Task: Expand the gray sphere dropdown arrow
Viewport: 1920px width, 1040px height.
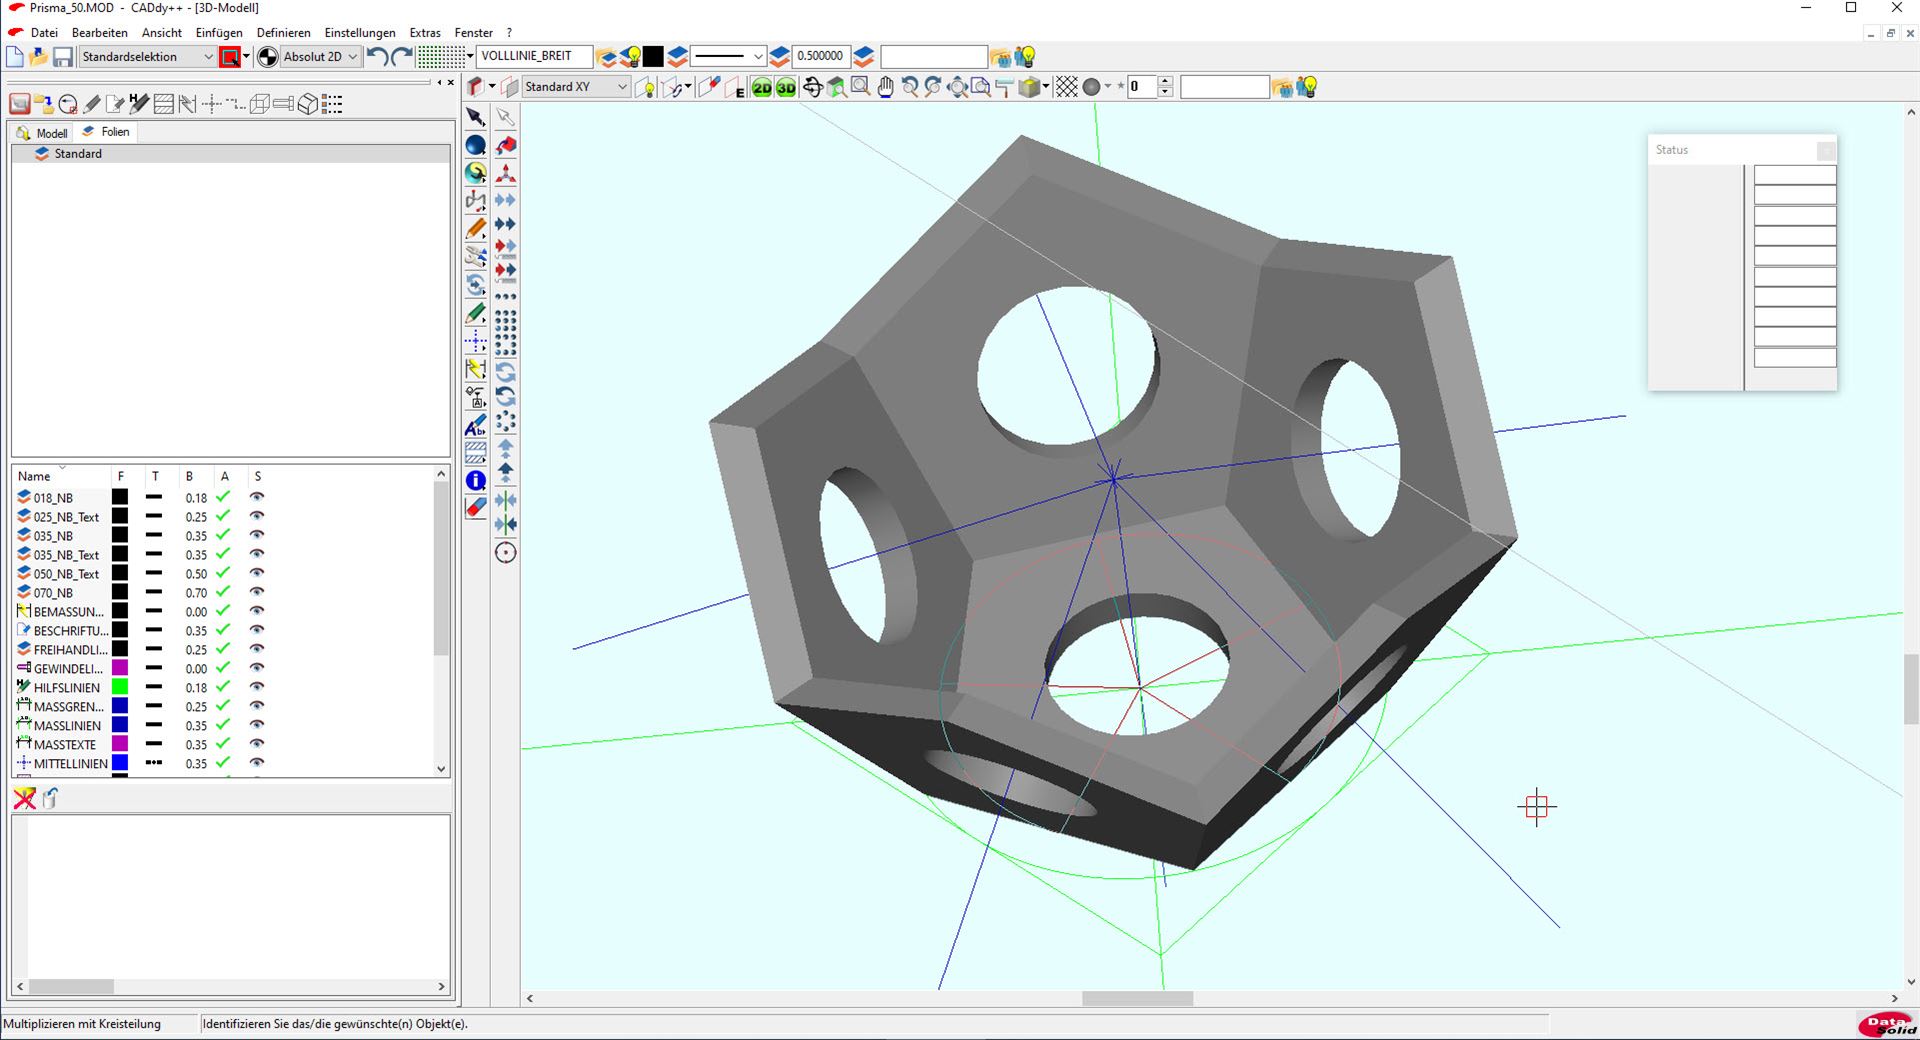Action: pyautogui.click(x=1108, y=87)
